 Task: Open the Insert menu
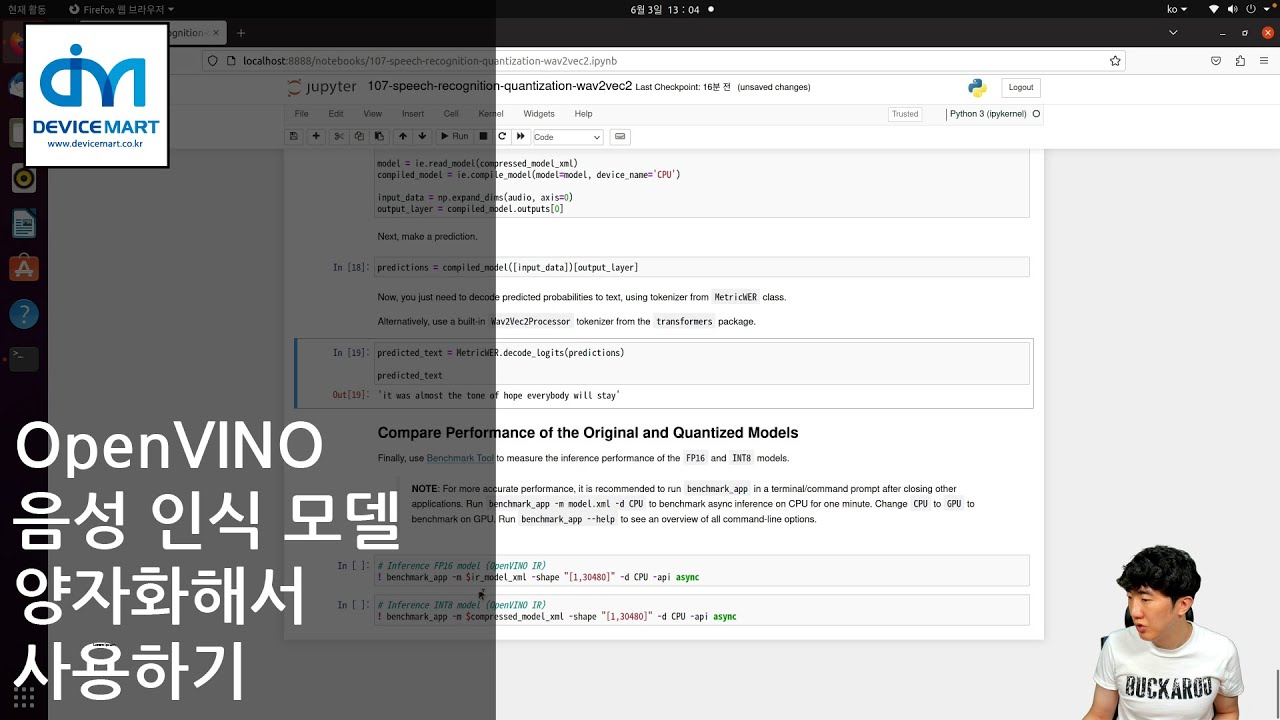[x=413, y=114]
